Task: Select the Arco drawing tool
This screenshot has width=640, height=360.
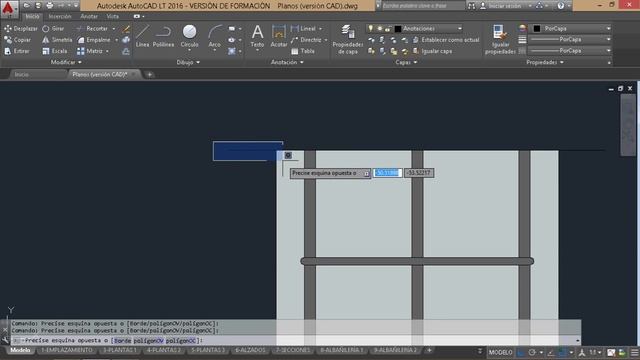Action: point(214,36)
